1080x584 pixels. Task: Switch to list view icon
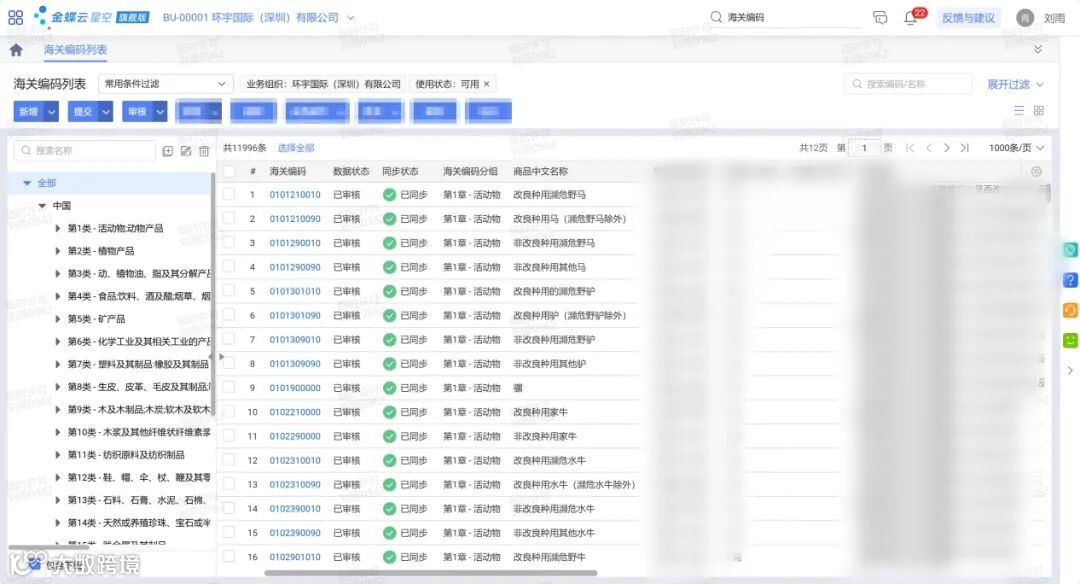click(1019, 110)
